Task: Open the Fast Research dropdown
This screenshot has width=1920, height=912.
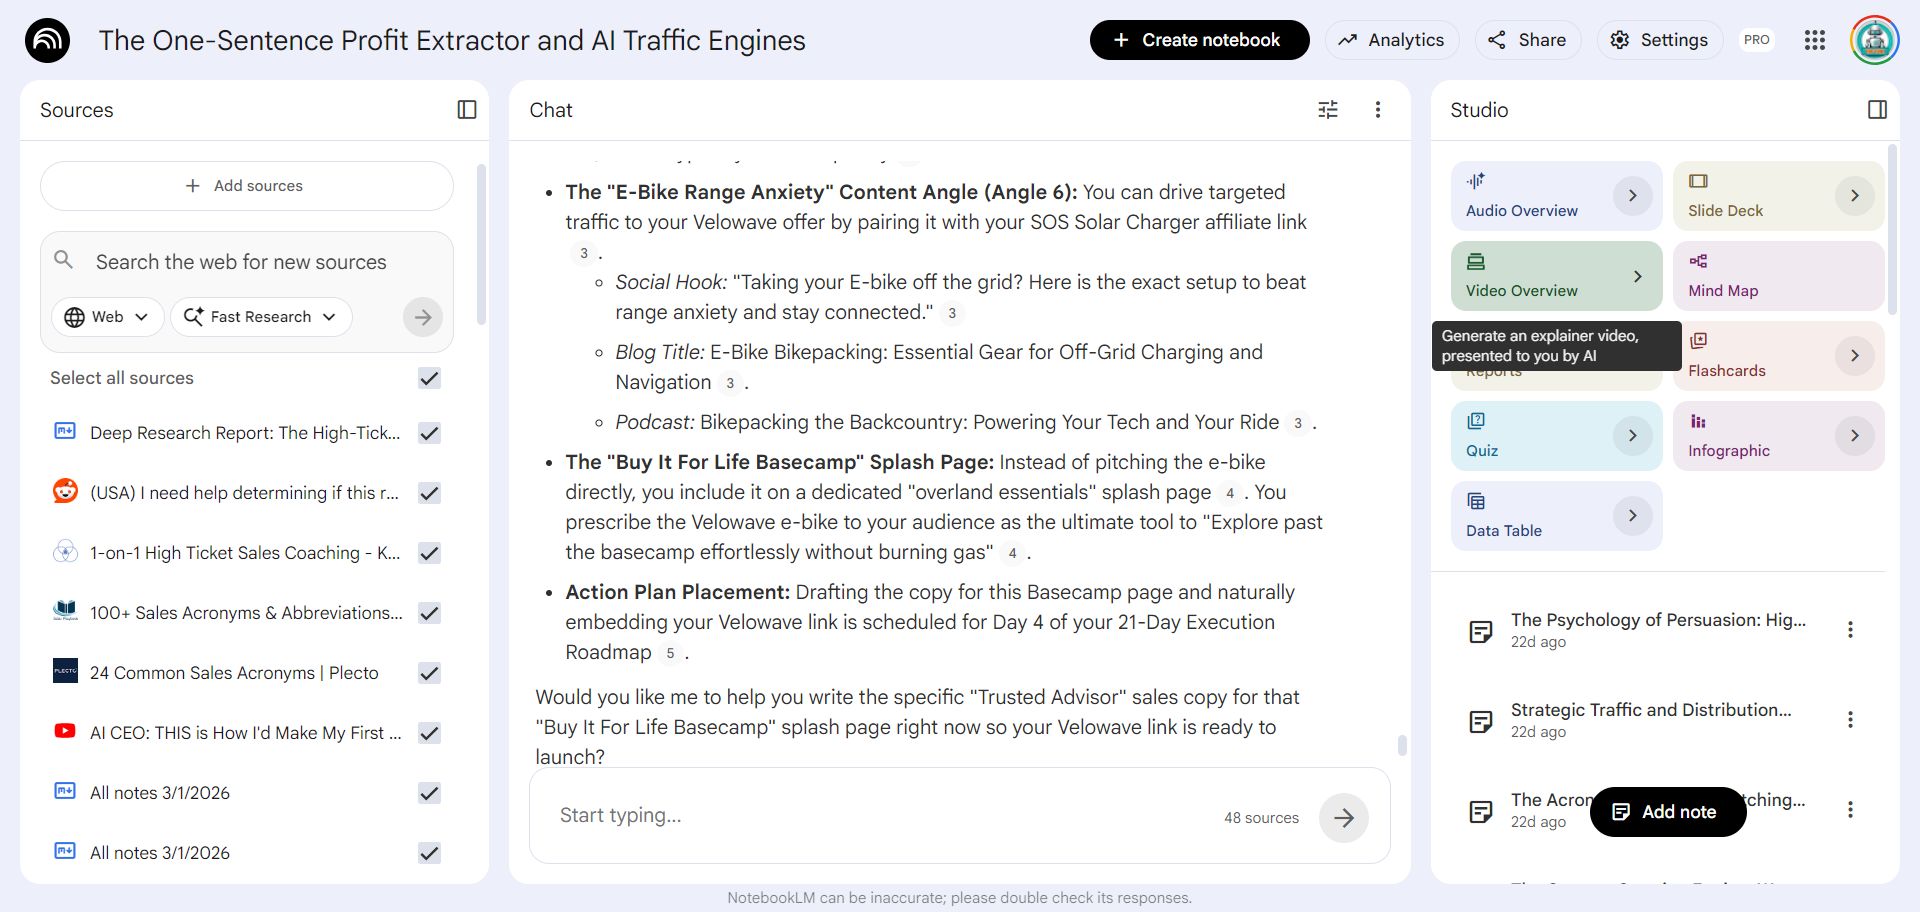Action: 261,317
